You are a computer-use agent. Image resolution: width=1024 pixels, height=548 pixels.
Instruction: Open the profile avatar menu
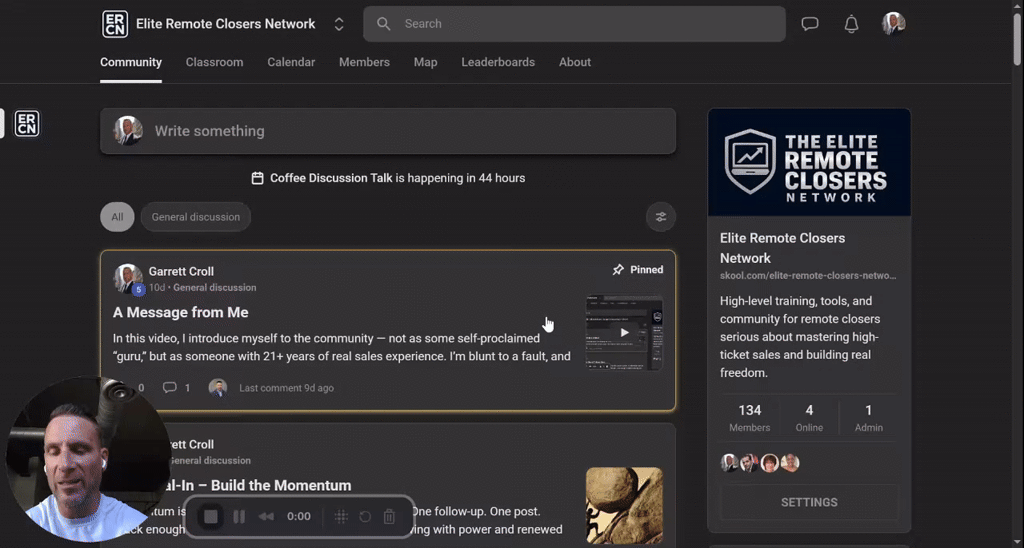pos(893,24)
